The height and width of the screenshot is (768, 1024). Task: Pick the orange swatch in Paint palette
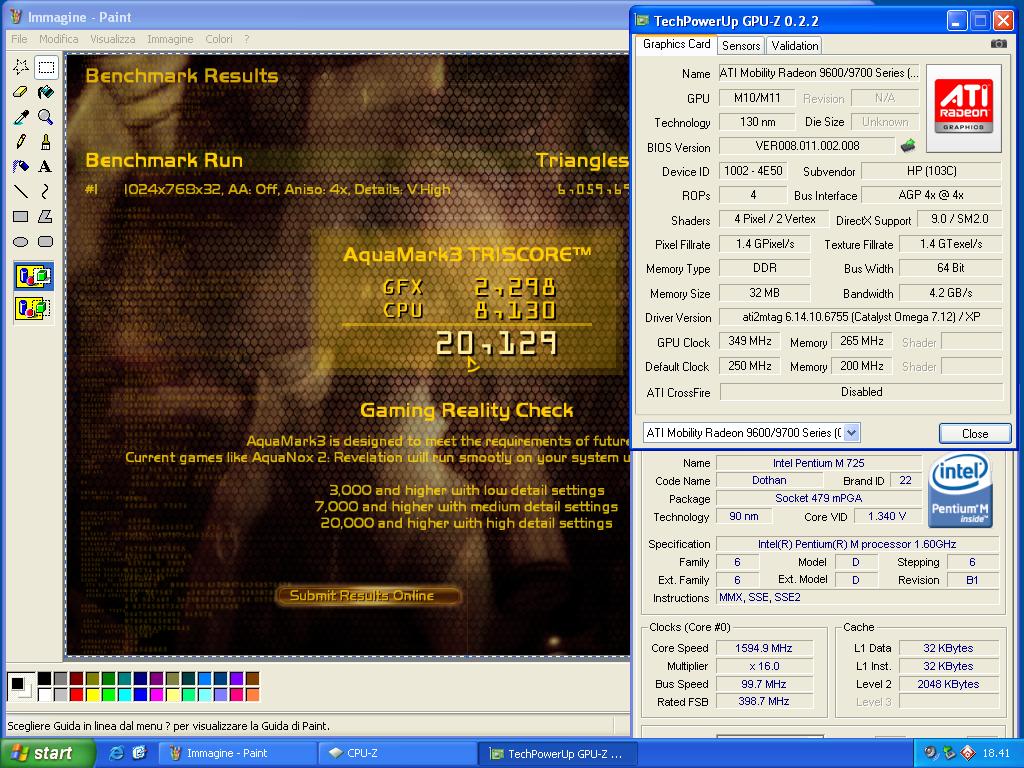pos(253,694)
